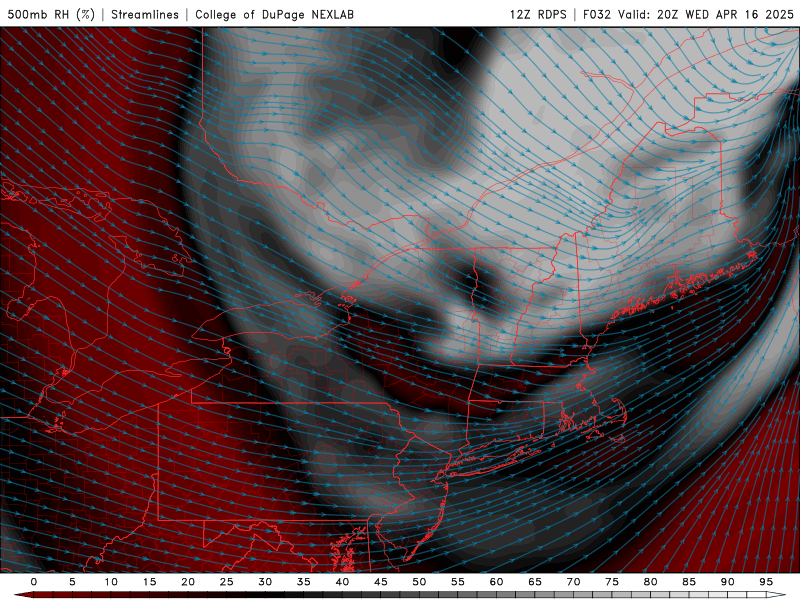The height and width of the screenshot is (600, 800).
Task: Select the "Streamlines" header label
Action: pyautogui.click(x=145, y=14)
